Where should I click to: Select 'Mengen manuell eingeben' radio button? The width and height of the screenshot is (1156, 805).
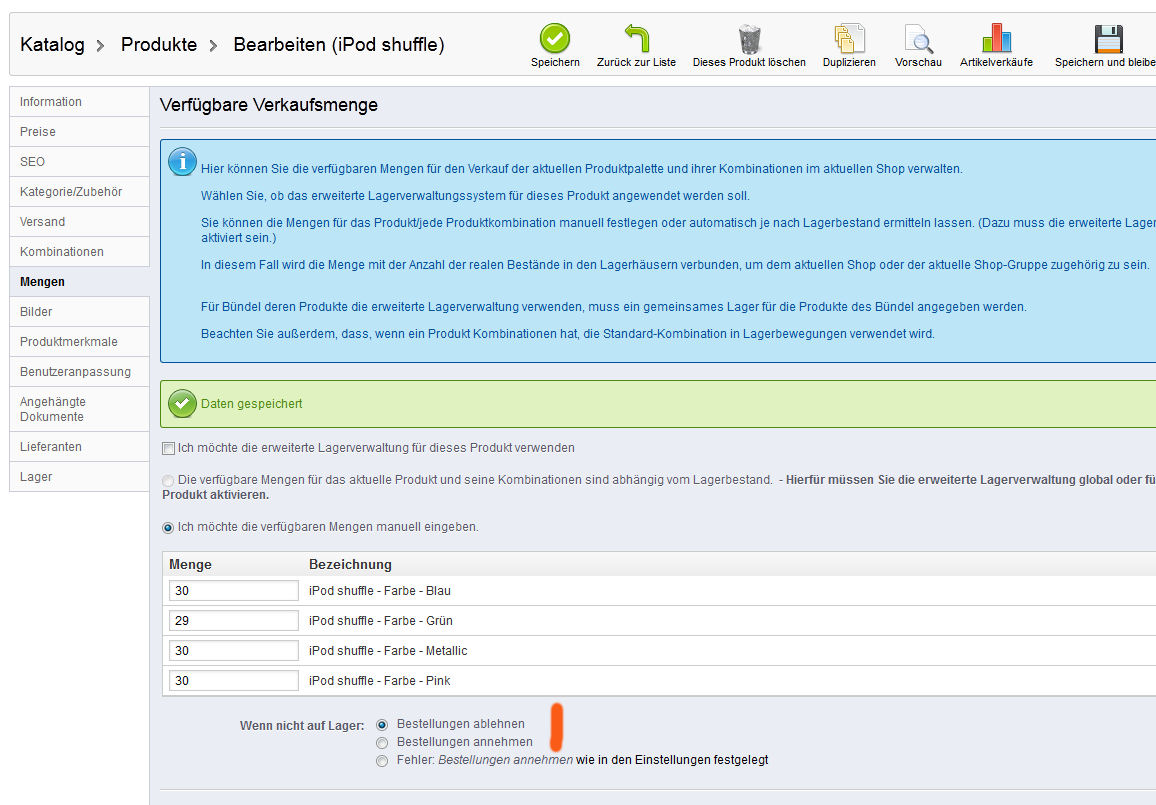click(x=168, y=528)
